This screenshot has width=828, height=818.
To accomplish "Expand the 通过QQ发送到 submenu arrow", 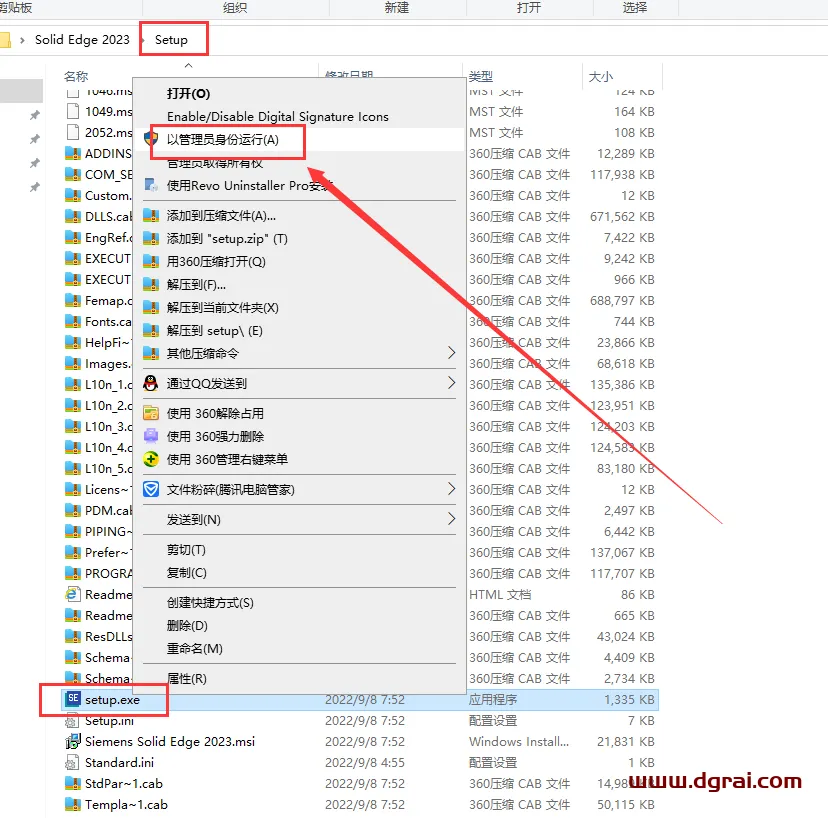I will pos(451,383).
